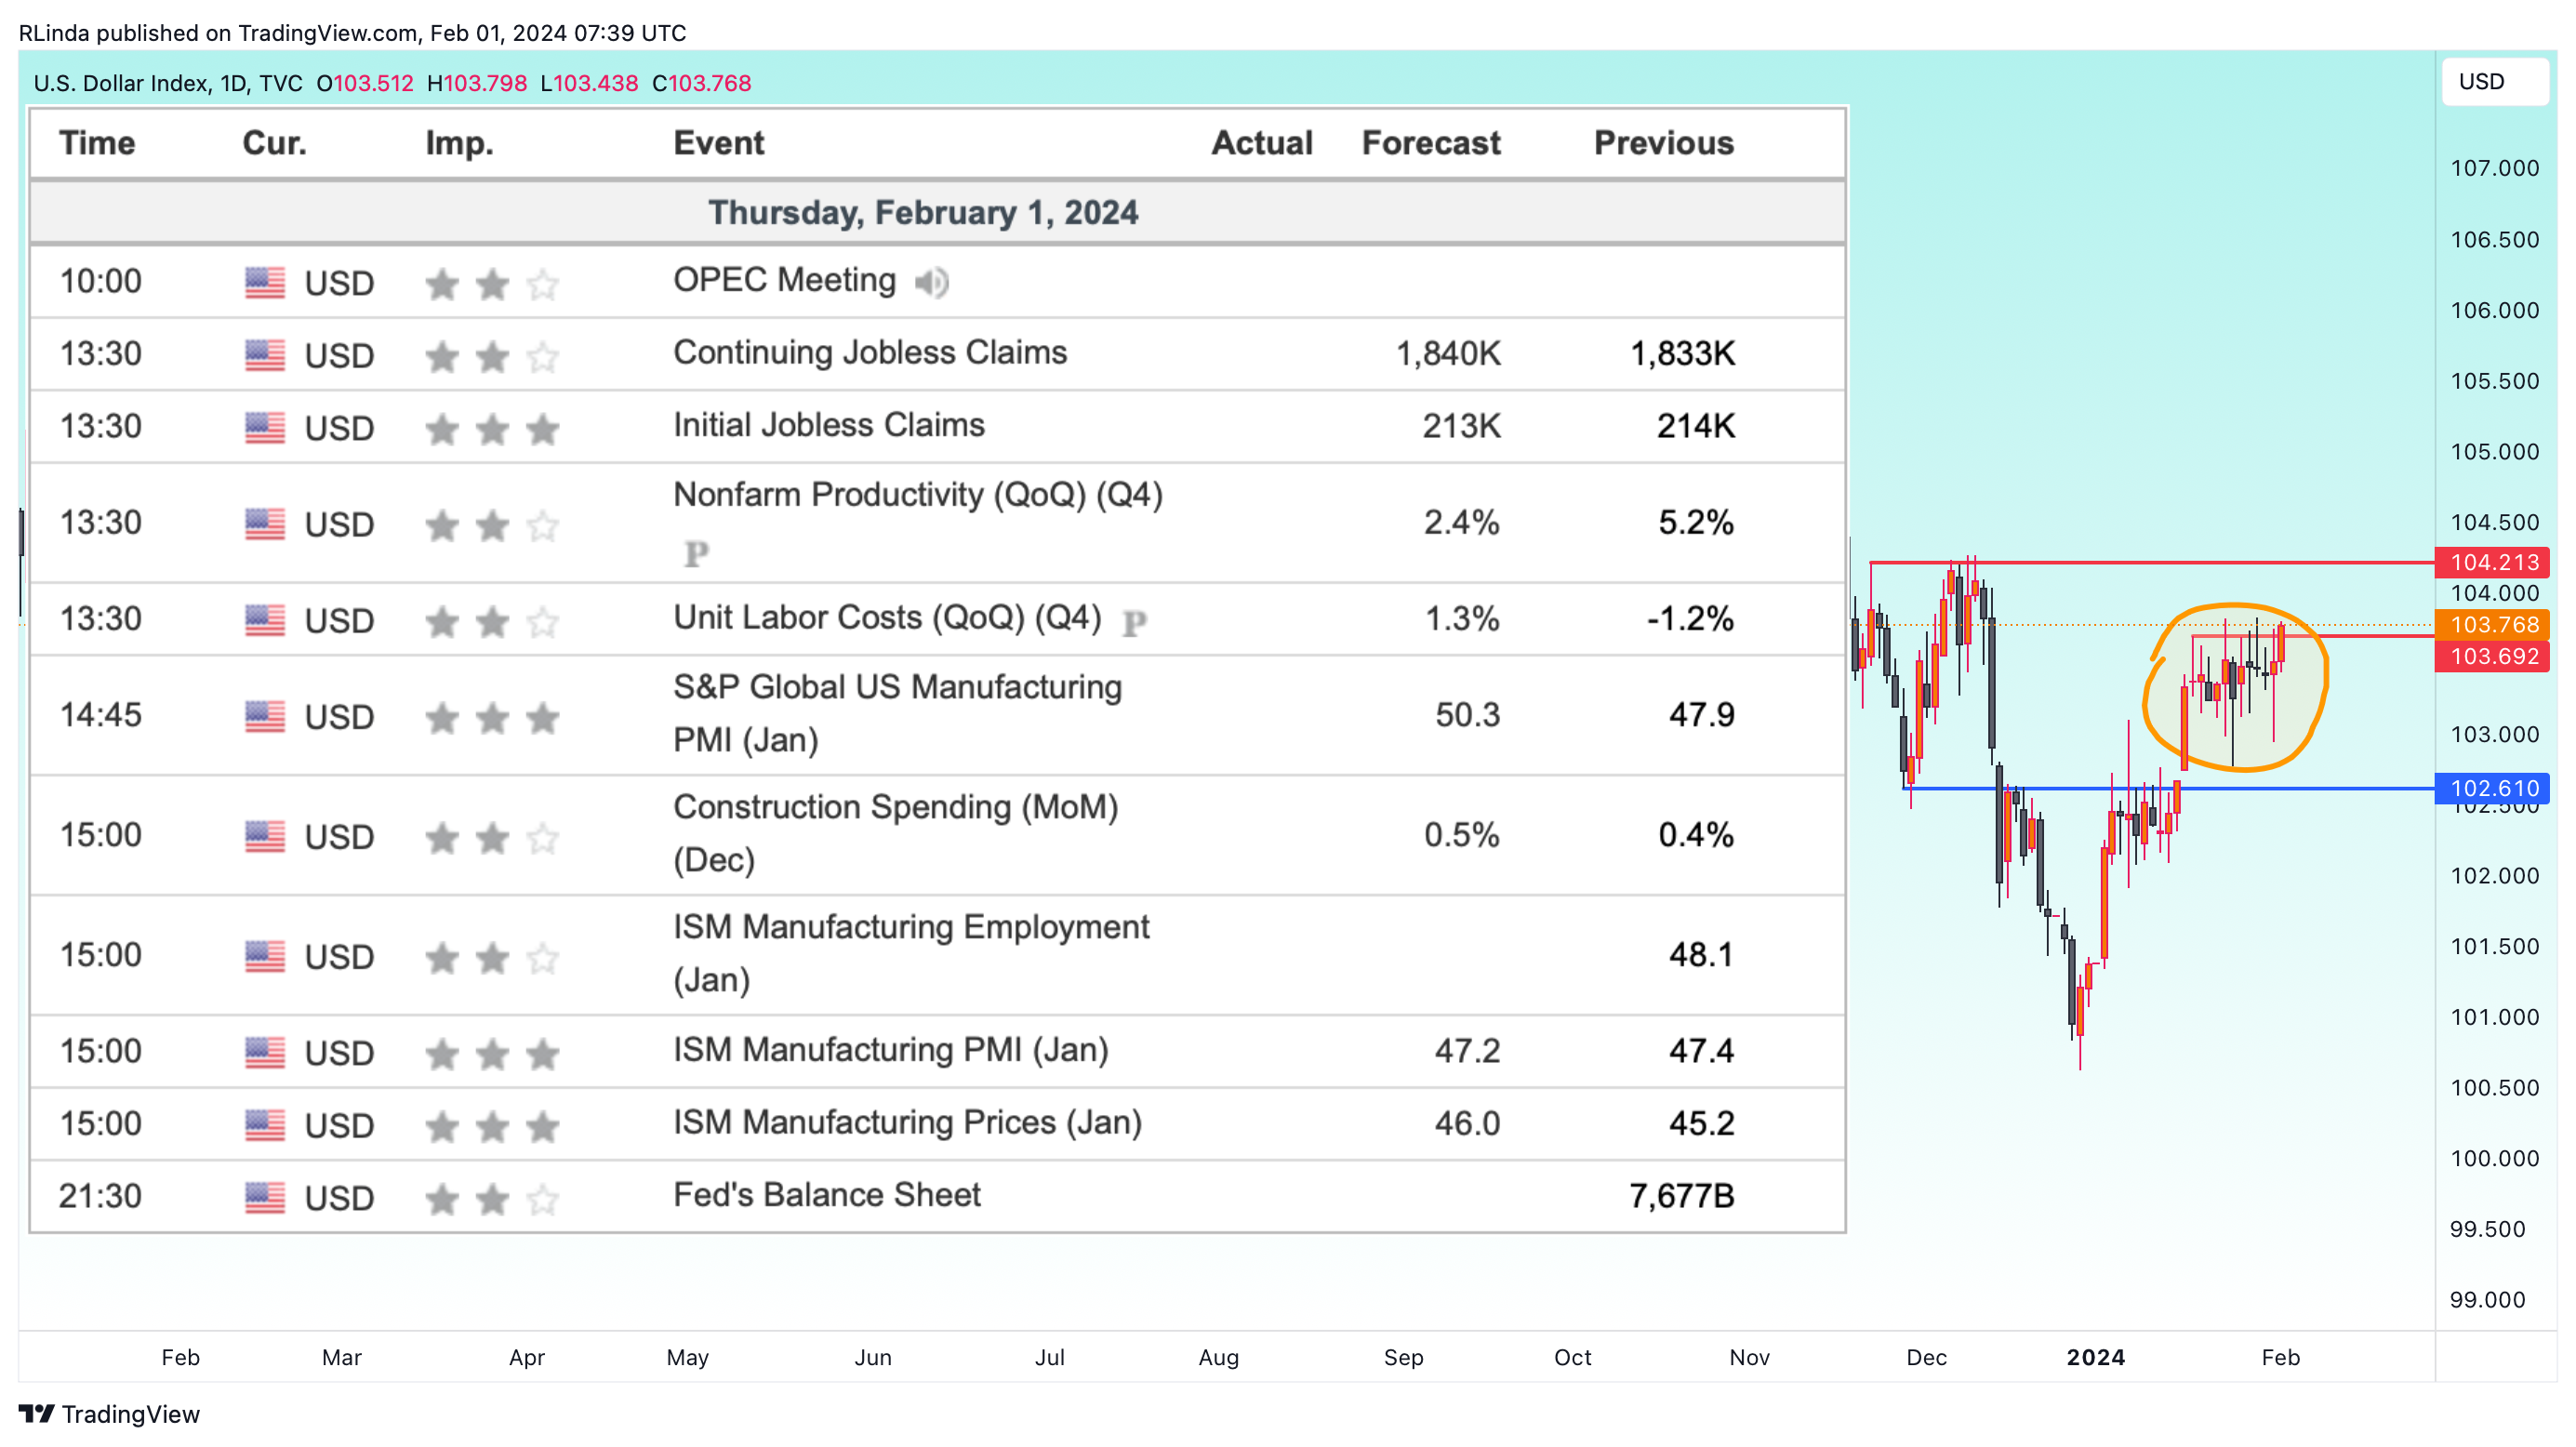This screenshot has height=1447, width=2576.
Task: Click importance stars for ISM Manufacturing Prices
Action: coord(492,1127)
